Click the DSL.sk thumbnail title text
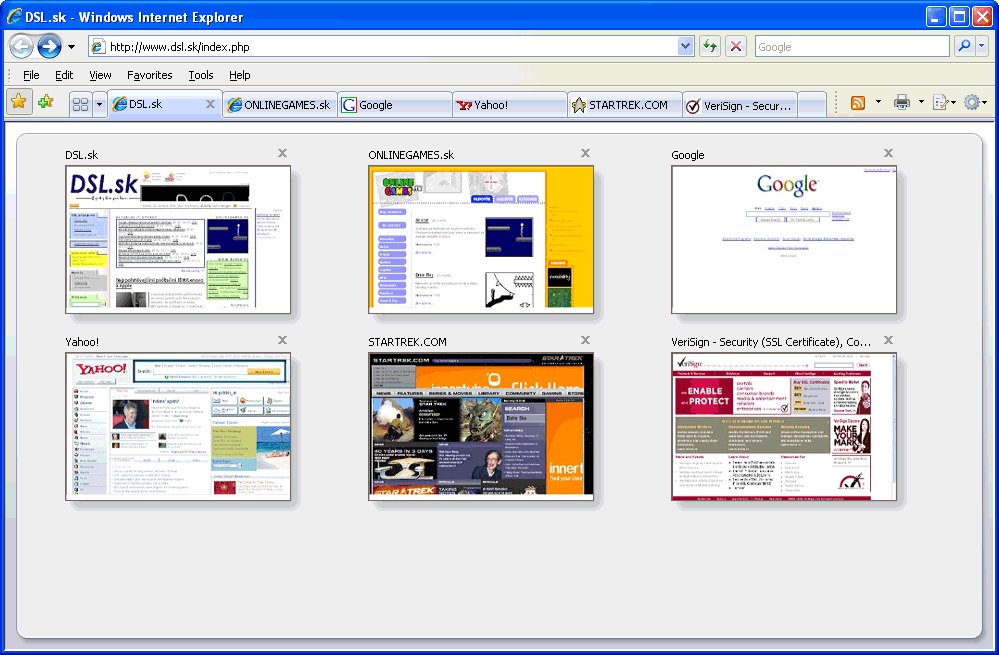This screenshot has height=655, width=999. click(82, 155)
